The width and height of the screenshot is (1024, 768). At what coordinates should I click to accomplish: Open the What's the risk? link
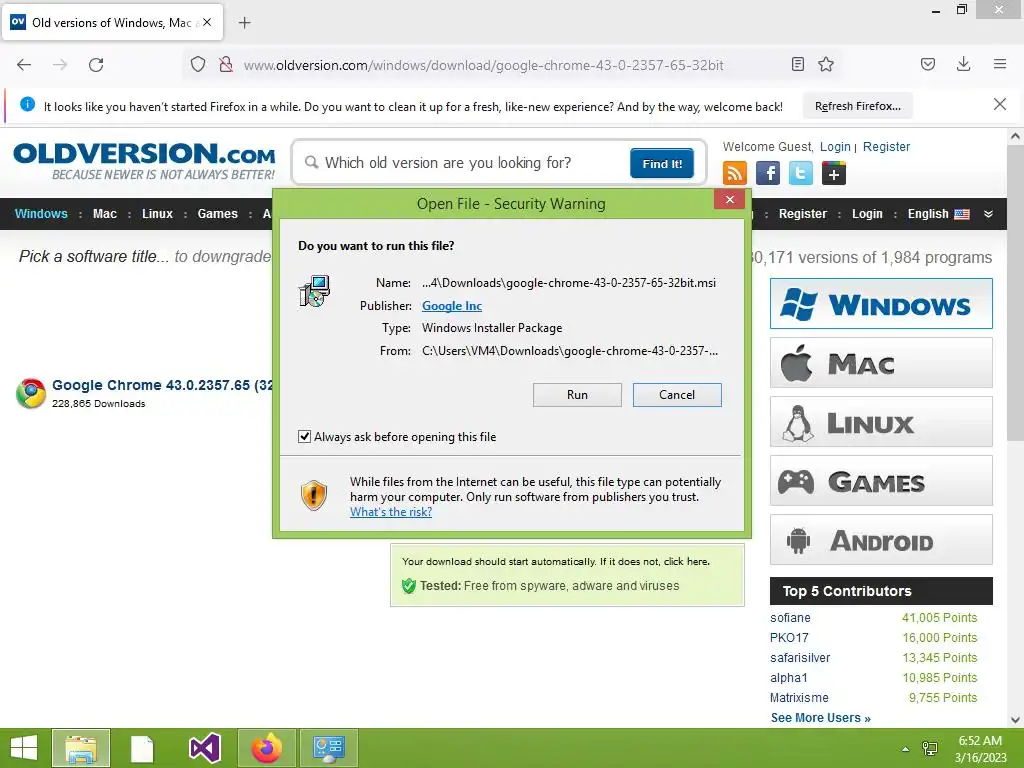(391, 512)
